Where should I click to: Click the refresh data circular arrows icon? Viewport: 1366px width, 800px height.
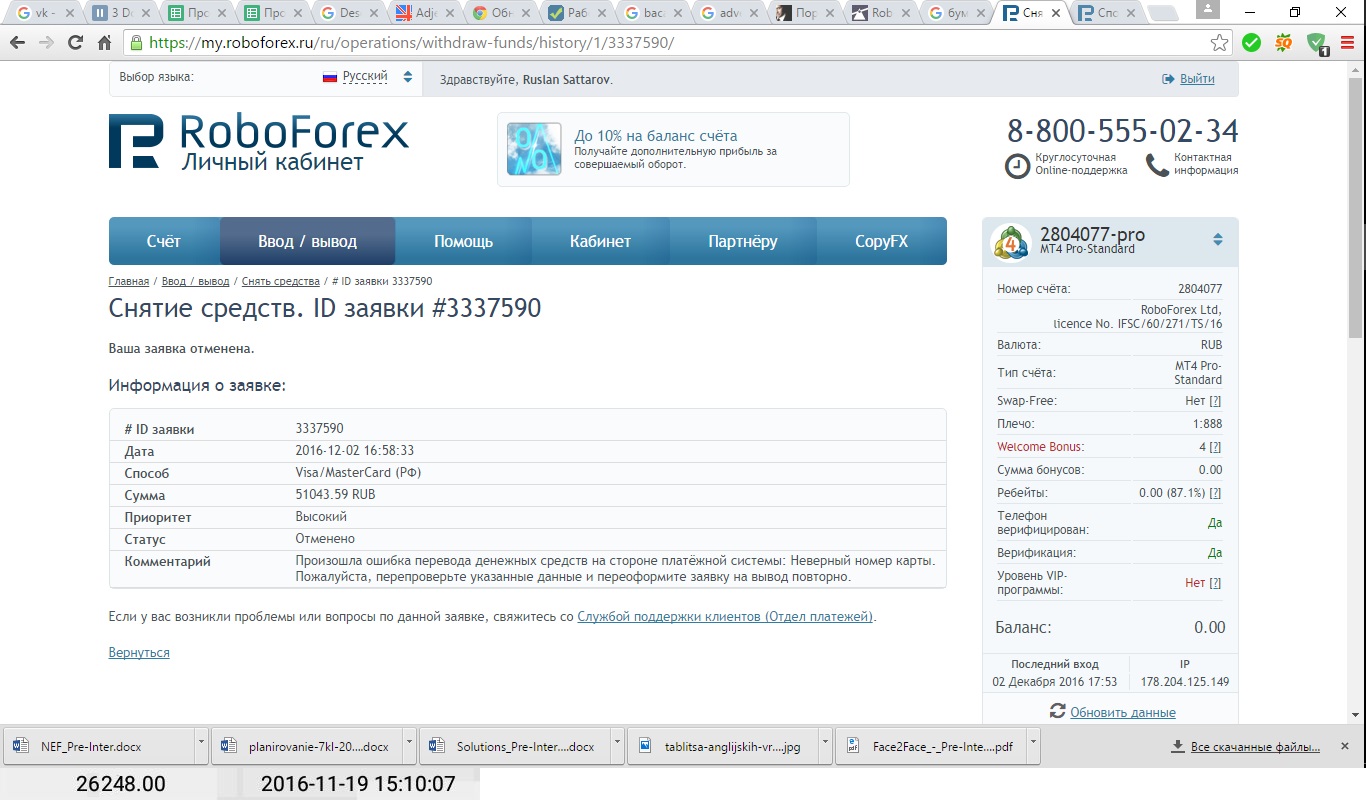point(1057,711)
